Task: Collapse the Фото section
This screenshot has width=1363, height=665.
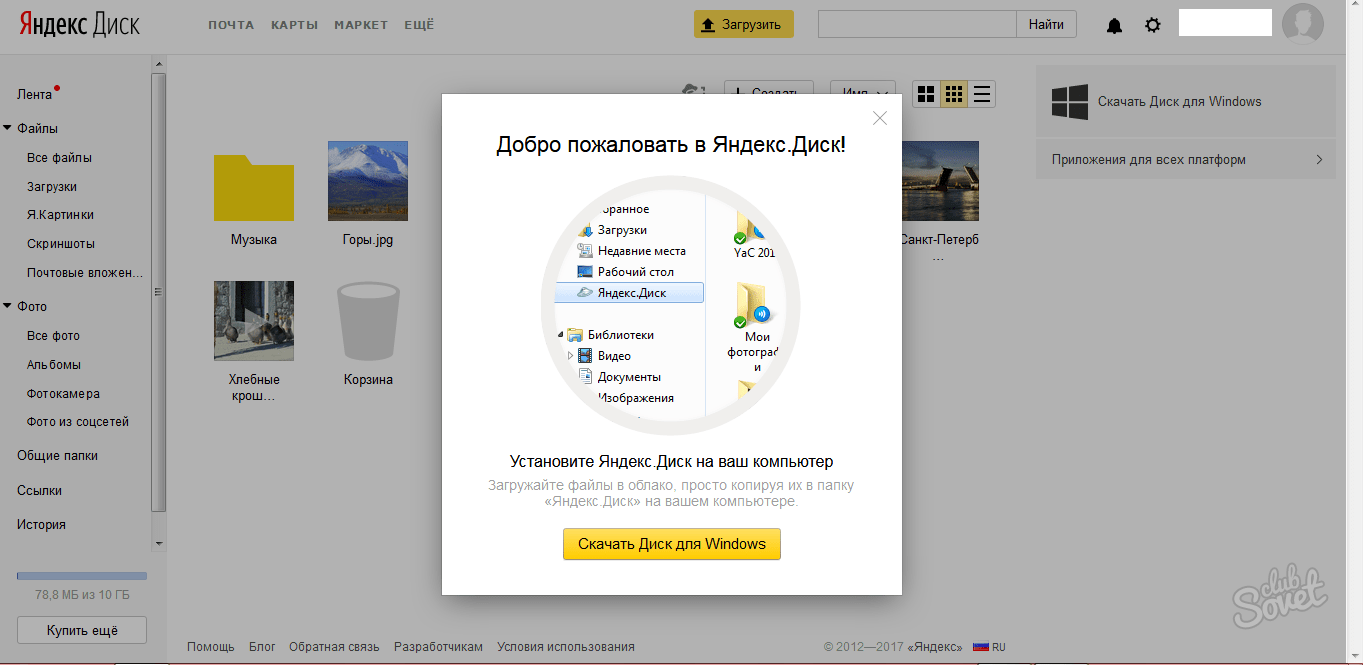Action: click(8, 306)
